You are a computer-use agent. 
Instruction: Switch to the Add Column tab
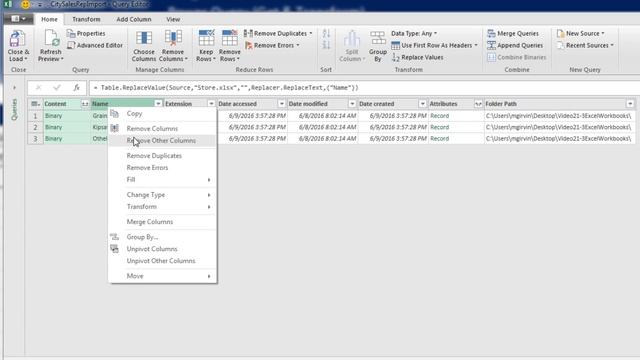pyautogui.click(x=134, y=19)
